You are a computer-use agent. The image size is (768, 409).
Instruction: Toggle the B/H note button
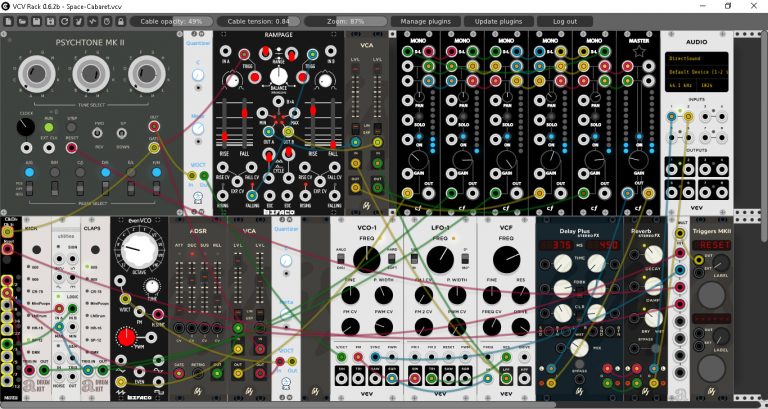(x=54, y=172)
